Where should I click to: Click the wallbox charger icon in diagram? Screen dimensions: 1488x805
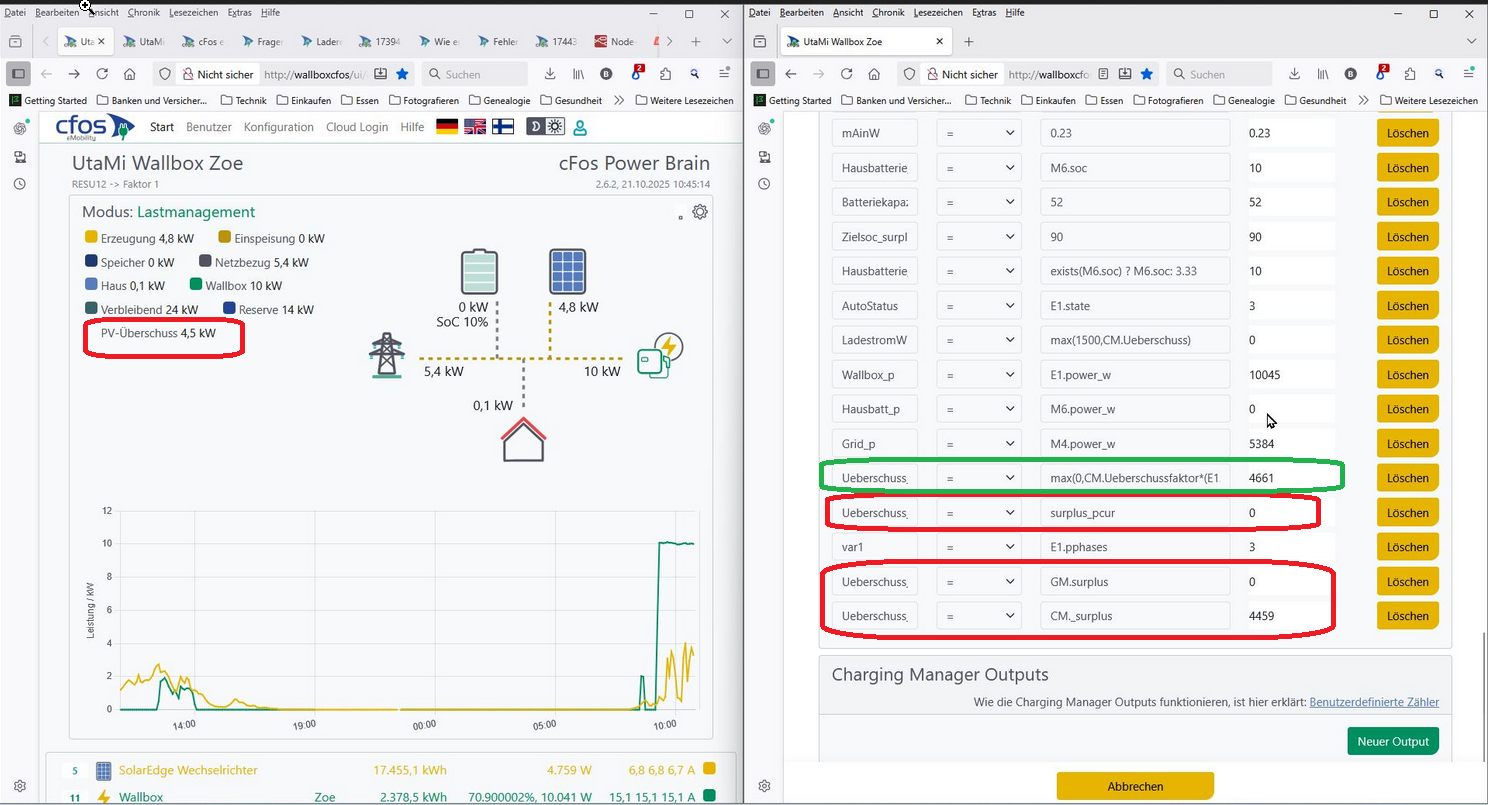point(661,354)
